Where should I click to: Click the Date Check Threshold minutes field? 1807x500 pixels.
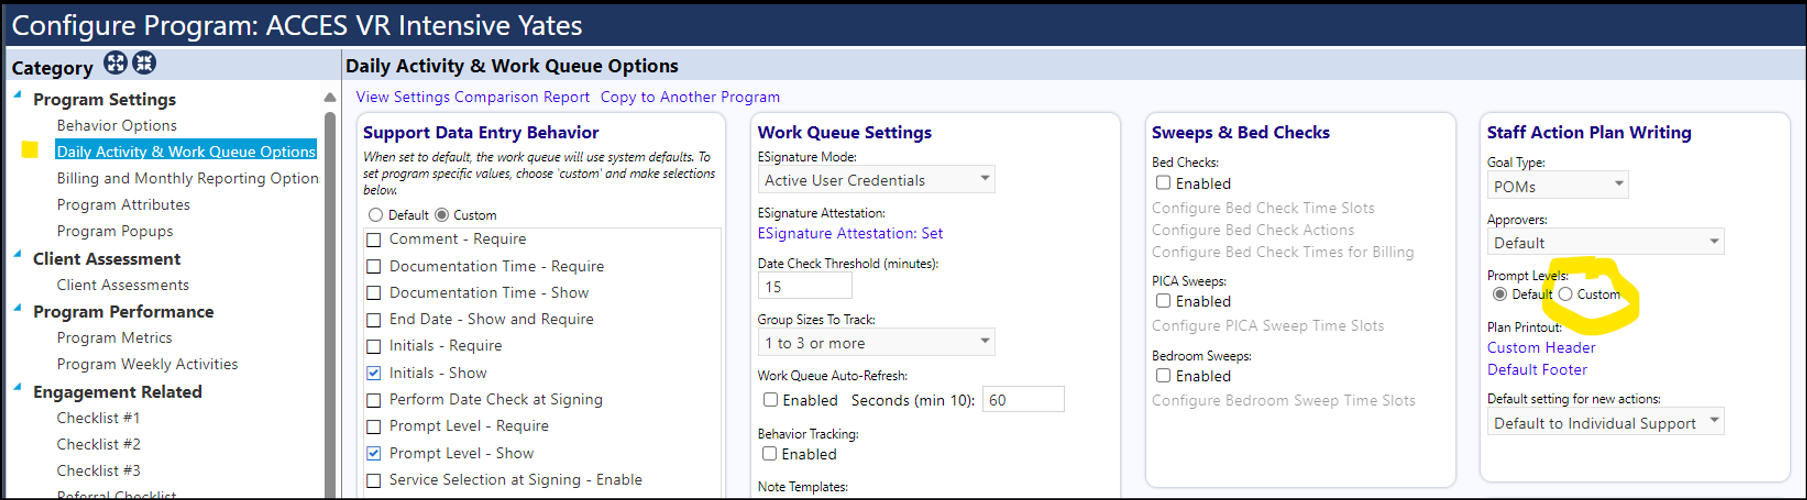pos(805,286)
